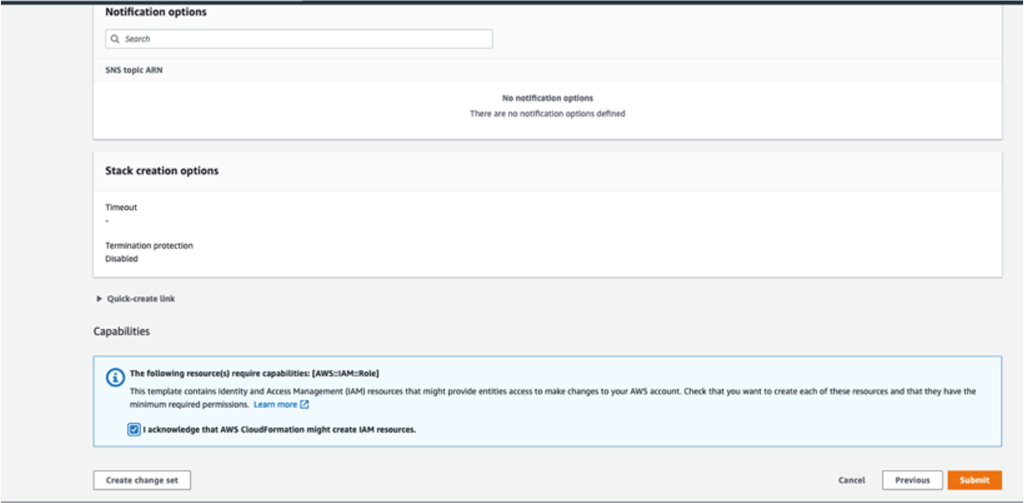
Task: Click the Timeout label
Action: (121, 207)
